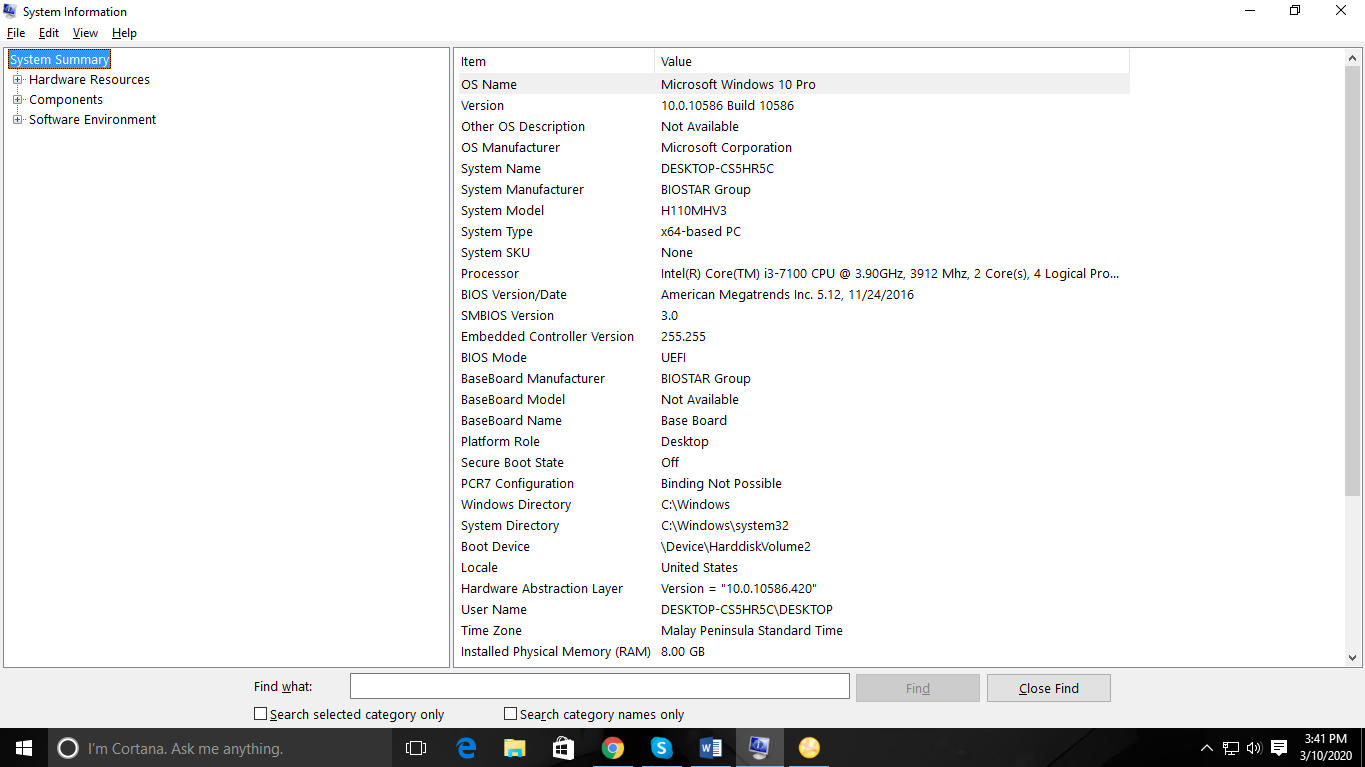Click the Close Find button
Screen dimensions: 1365x767
pos(1048,688)
